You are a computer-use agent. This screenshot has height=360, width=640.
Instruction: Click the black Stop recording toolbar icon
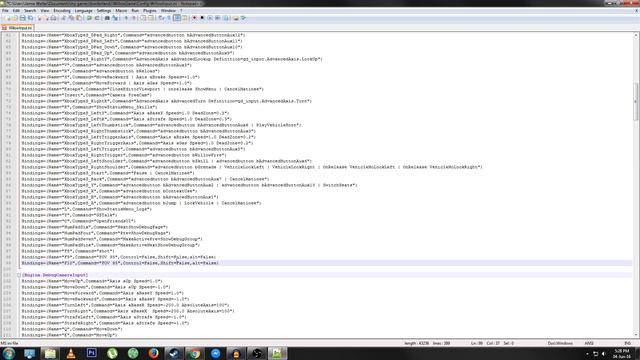[202, 18]
